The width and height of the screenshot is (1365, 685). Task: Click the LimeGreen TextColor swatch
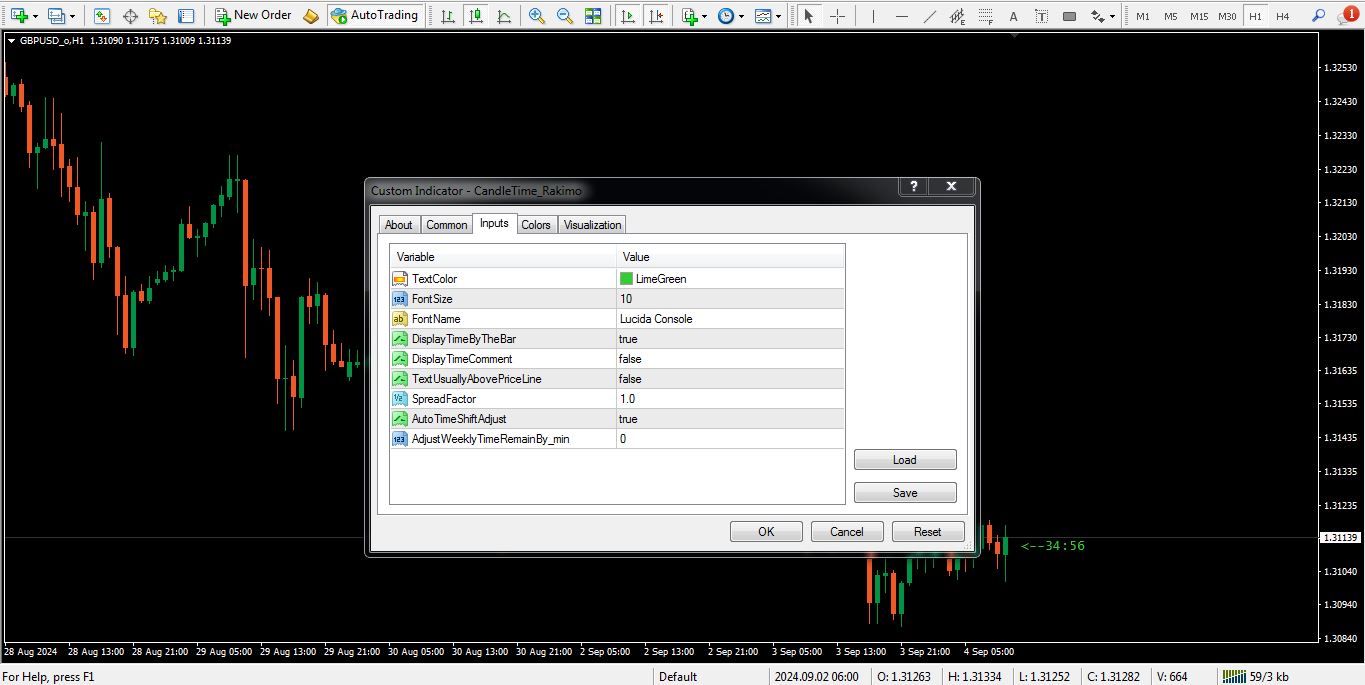(626, 279)
